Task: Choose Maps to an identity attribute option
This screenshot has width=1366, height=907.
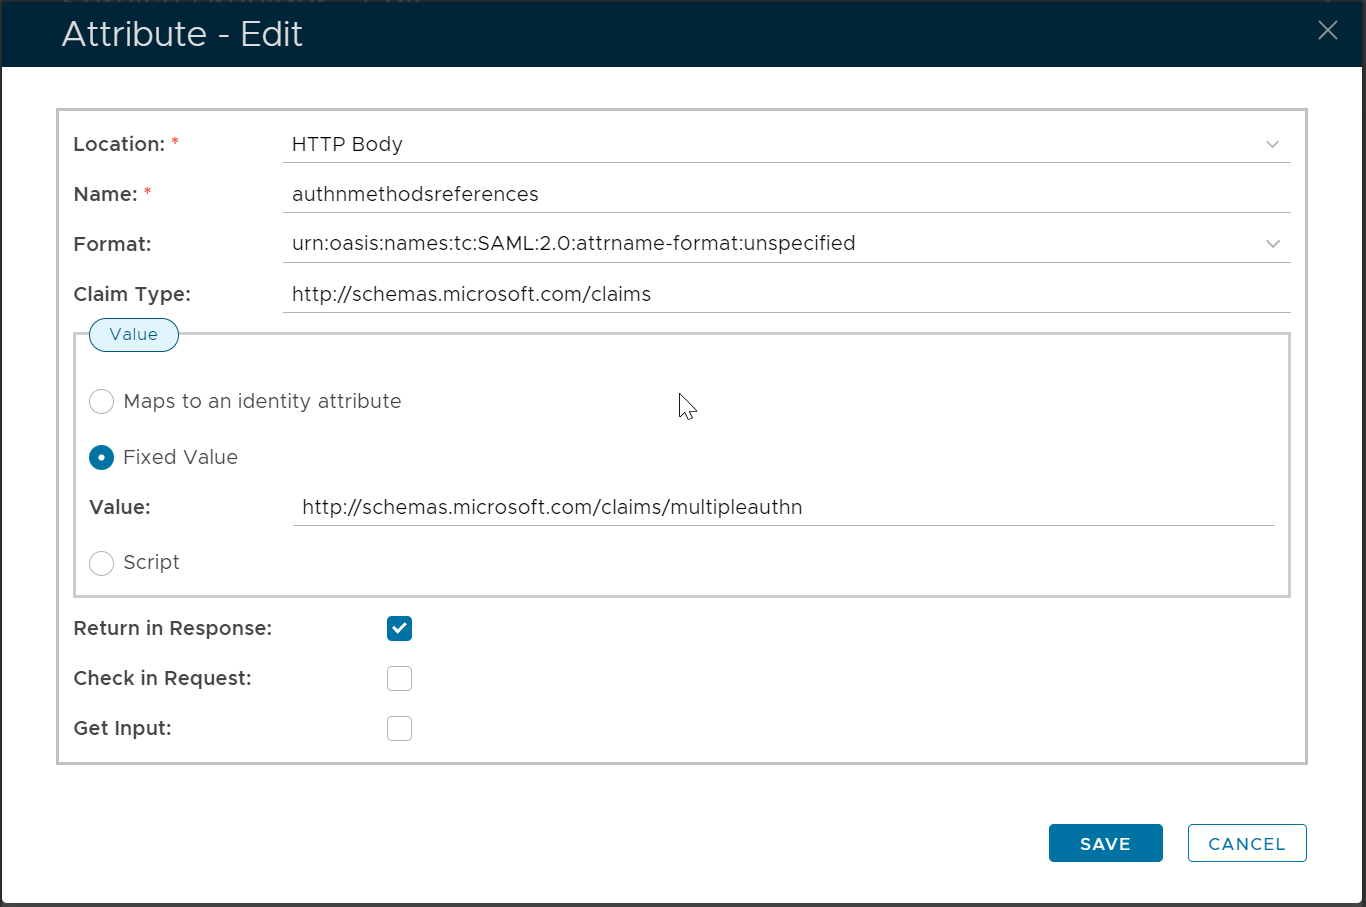Action: pyautogui.click(x=102, y=402)
